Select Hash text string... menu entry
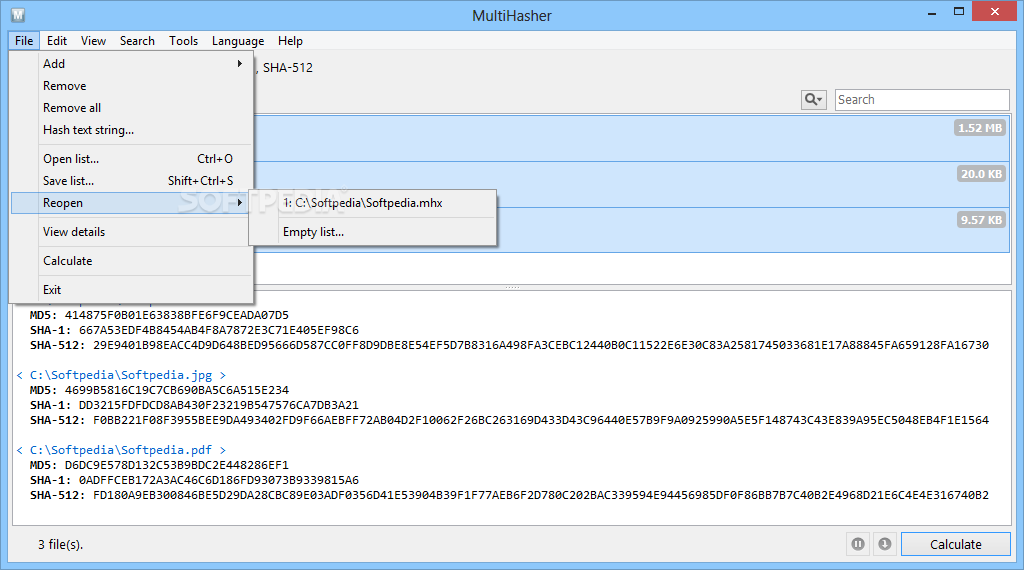Viewport: 1024px width, 570px height. click(x=131, y=130)
